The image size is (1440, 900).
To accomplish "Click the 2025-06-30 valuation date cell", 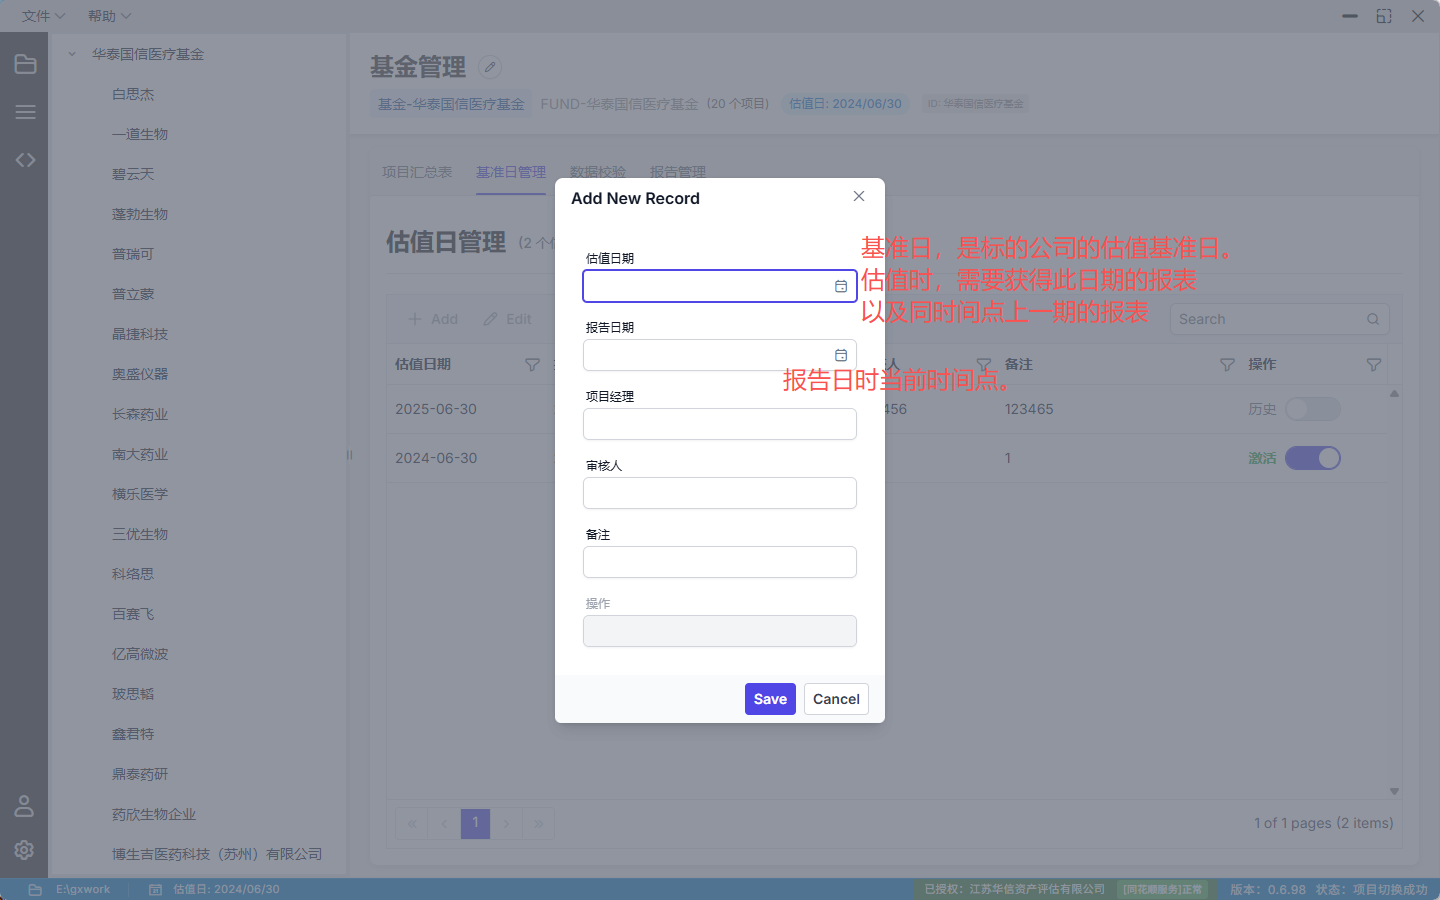I will pos(436,409).
